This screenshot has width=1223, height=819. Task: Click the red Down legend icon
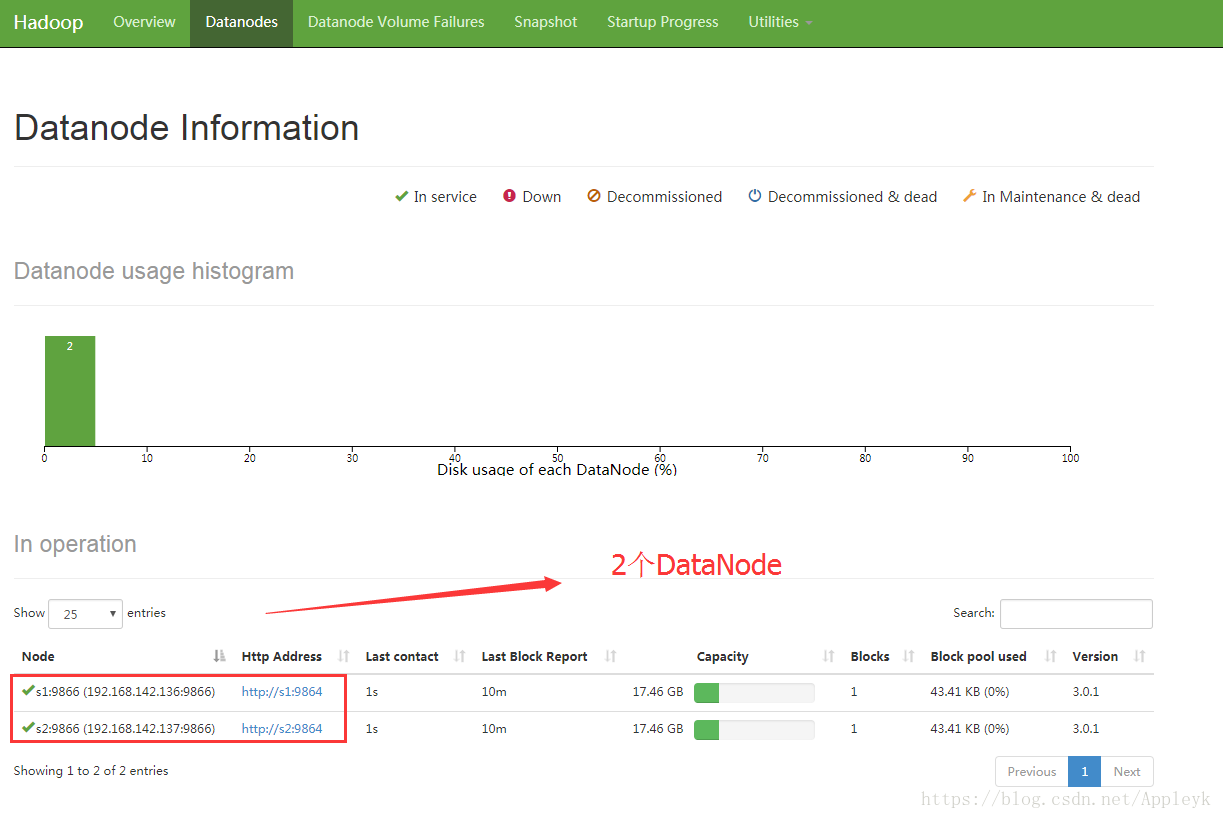pos(509,197)
